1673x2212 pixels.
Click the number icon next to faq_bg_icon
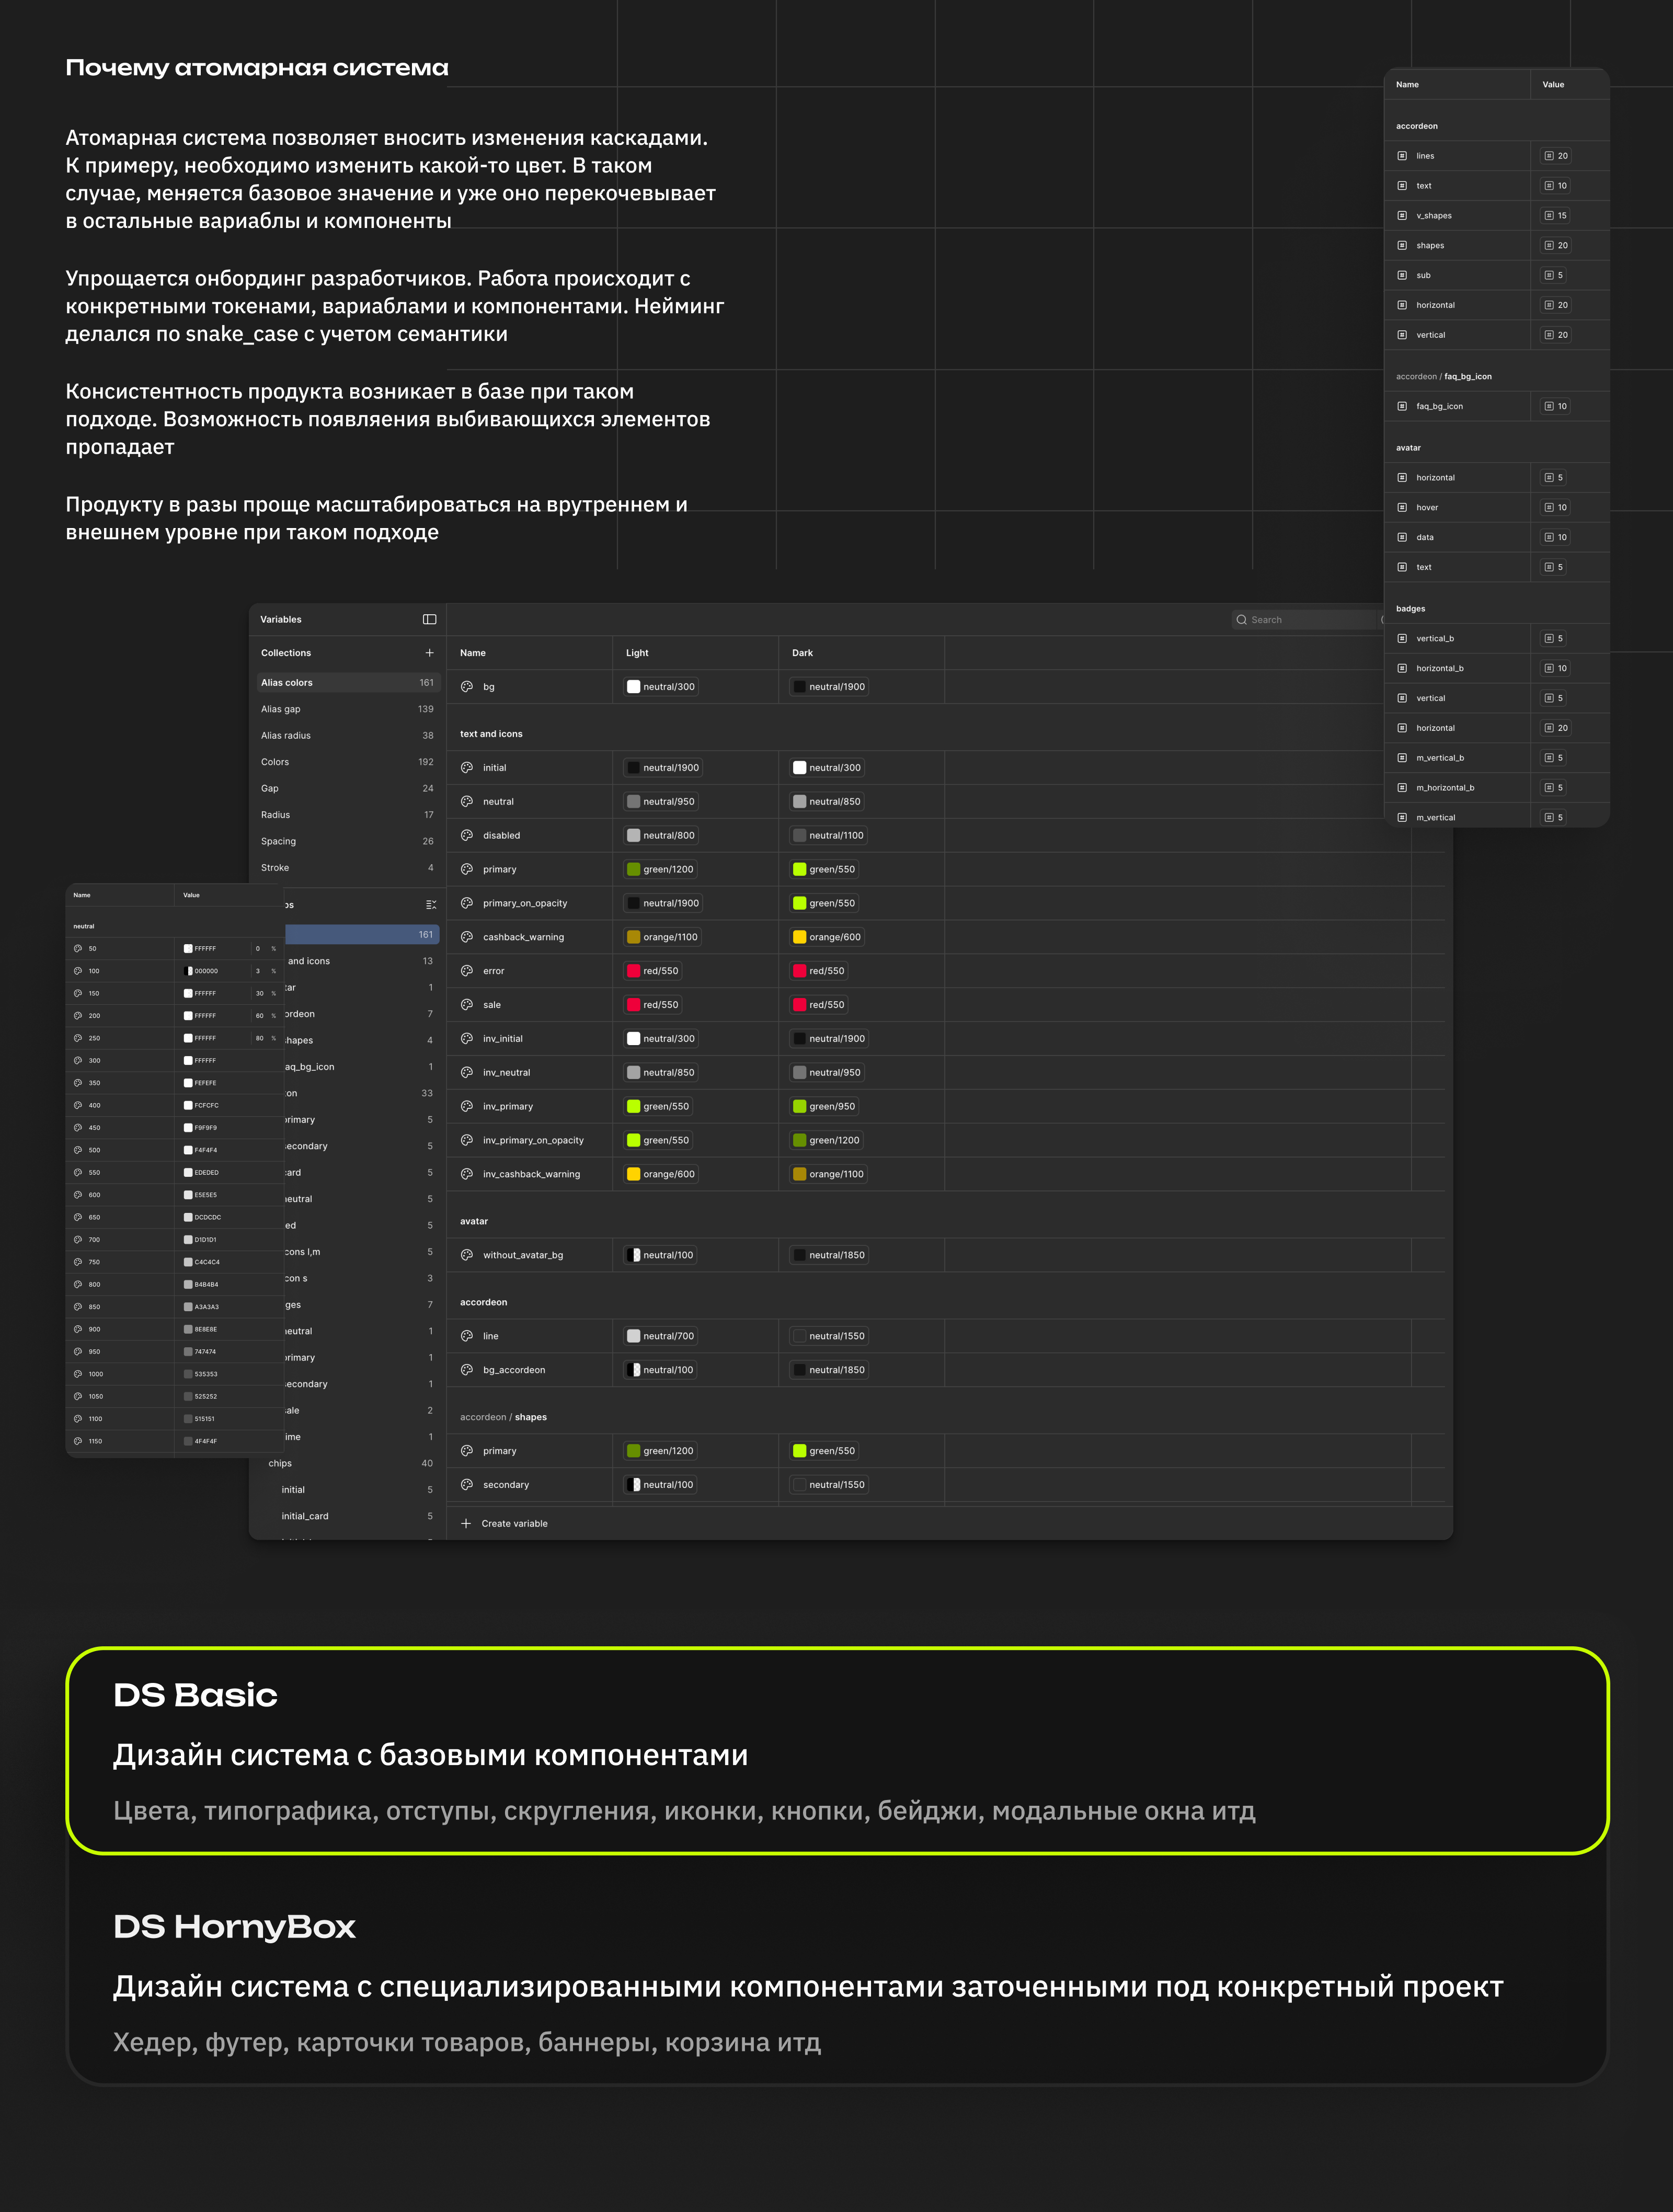pos(1402,407)
